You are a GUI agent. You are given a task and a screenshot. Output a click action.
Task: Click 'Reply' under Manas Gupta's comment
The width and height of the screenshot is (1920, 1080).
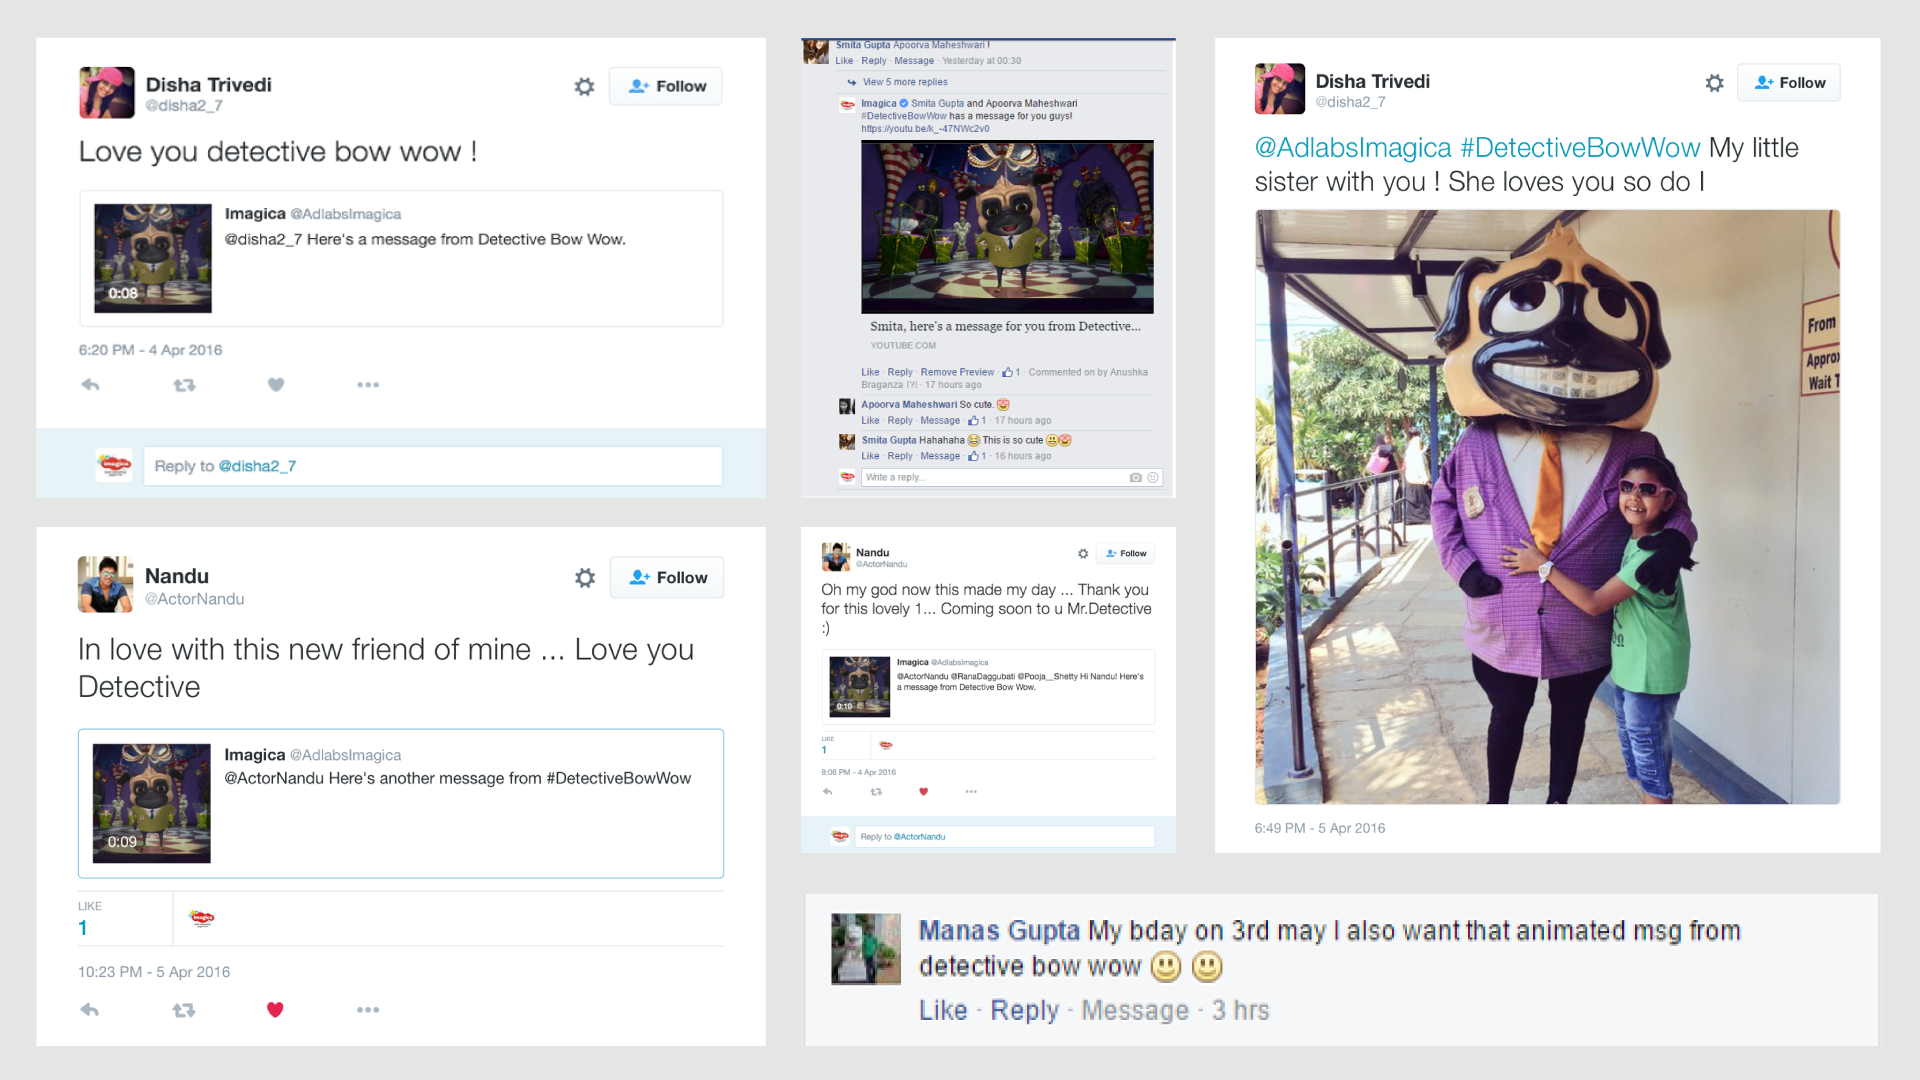point(1024,1011)
